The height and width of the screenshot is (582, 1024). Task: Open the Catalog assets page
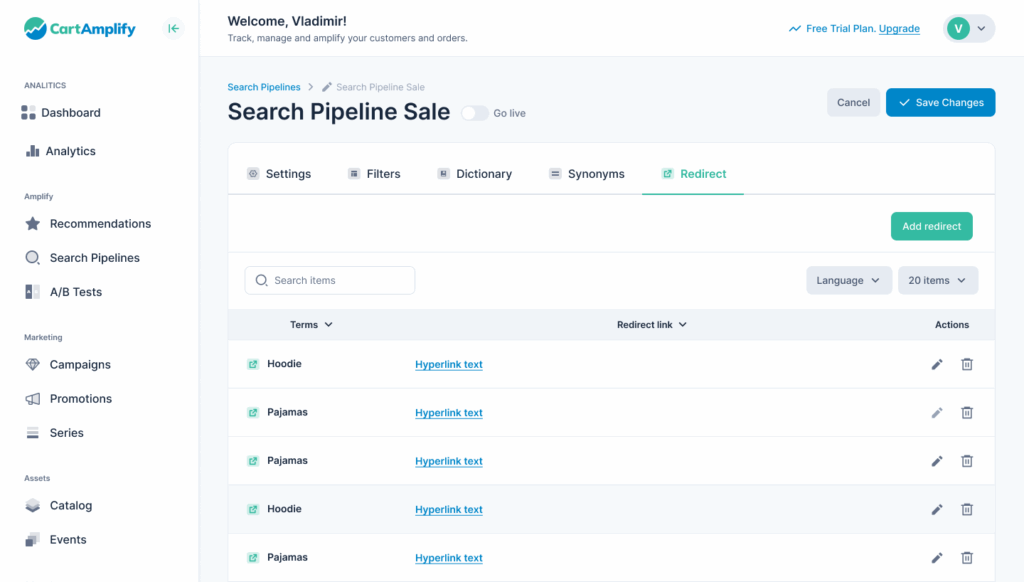click(70, 506)
